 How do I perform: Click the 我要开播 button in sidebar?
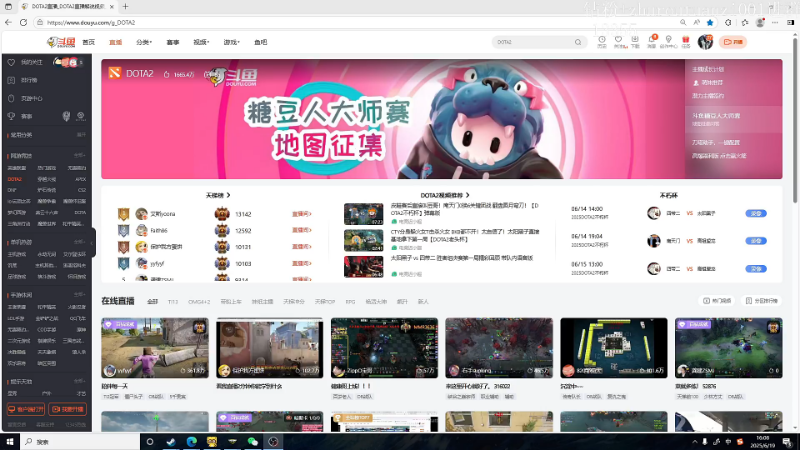click(x=67, y=409)
